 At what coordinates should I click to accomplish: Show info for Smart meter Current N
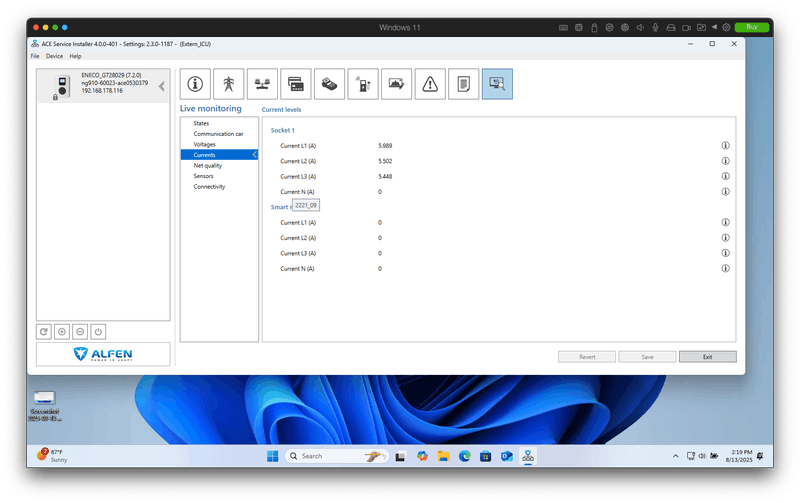725,268
